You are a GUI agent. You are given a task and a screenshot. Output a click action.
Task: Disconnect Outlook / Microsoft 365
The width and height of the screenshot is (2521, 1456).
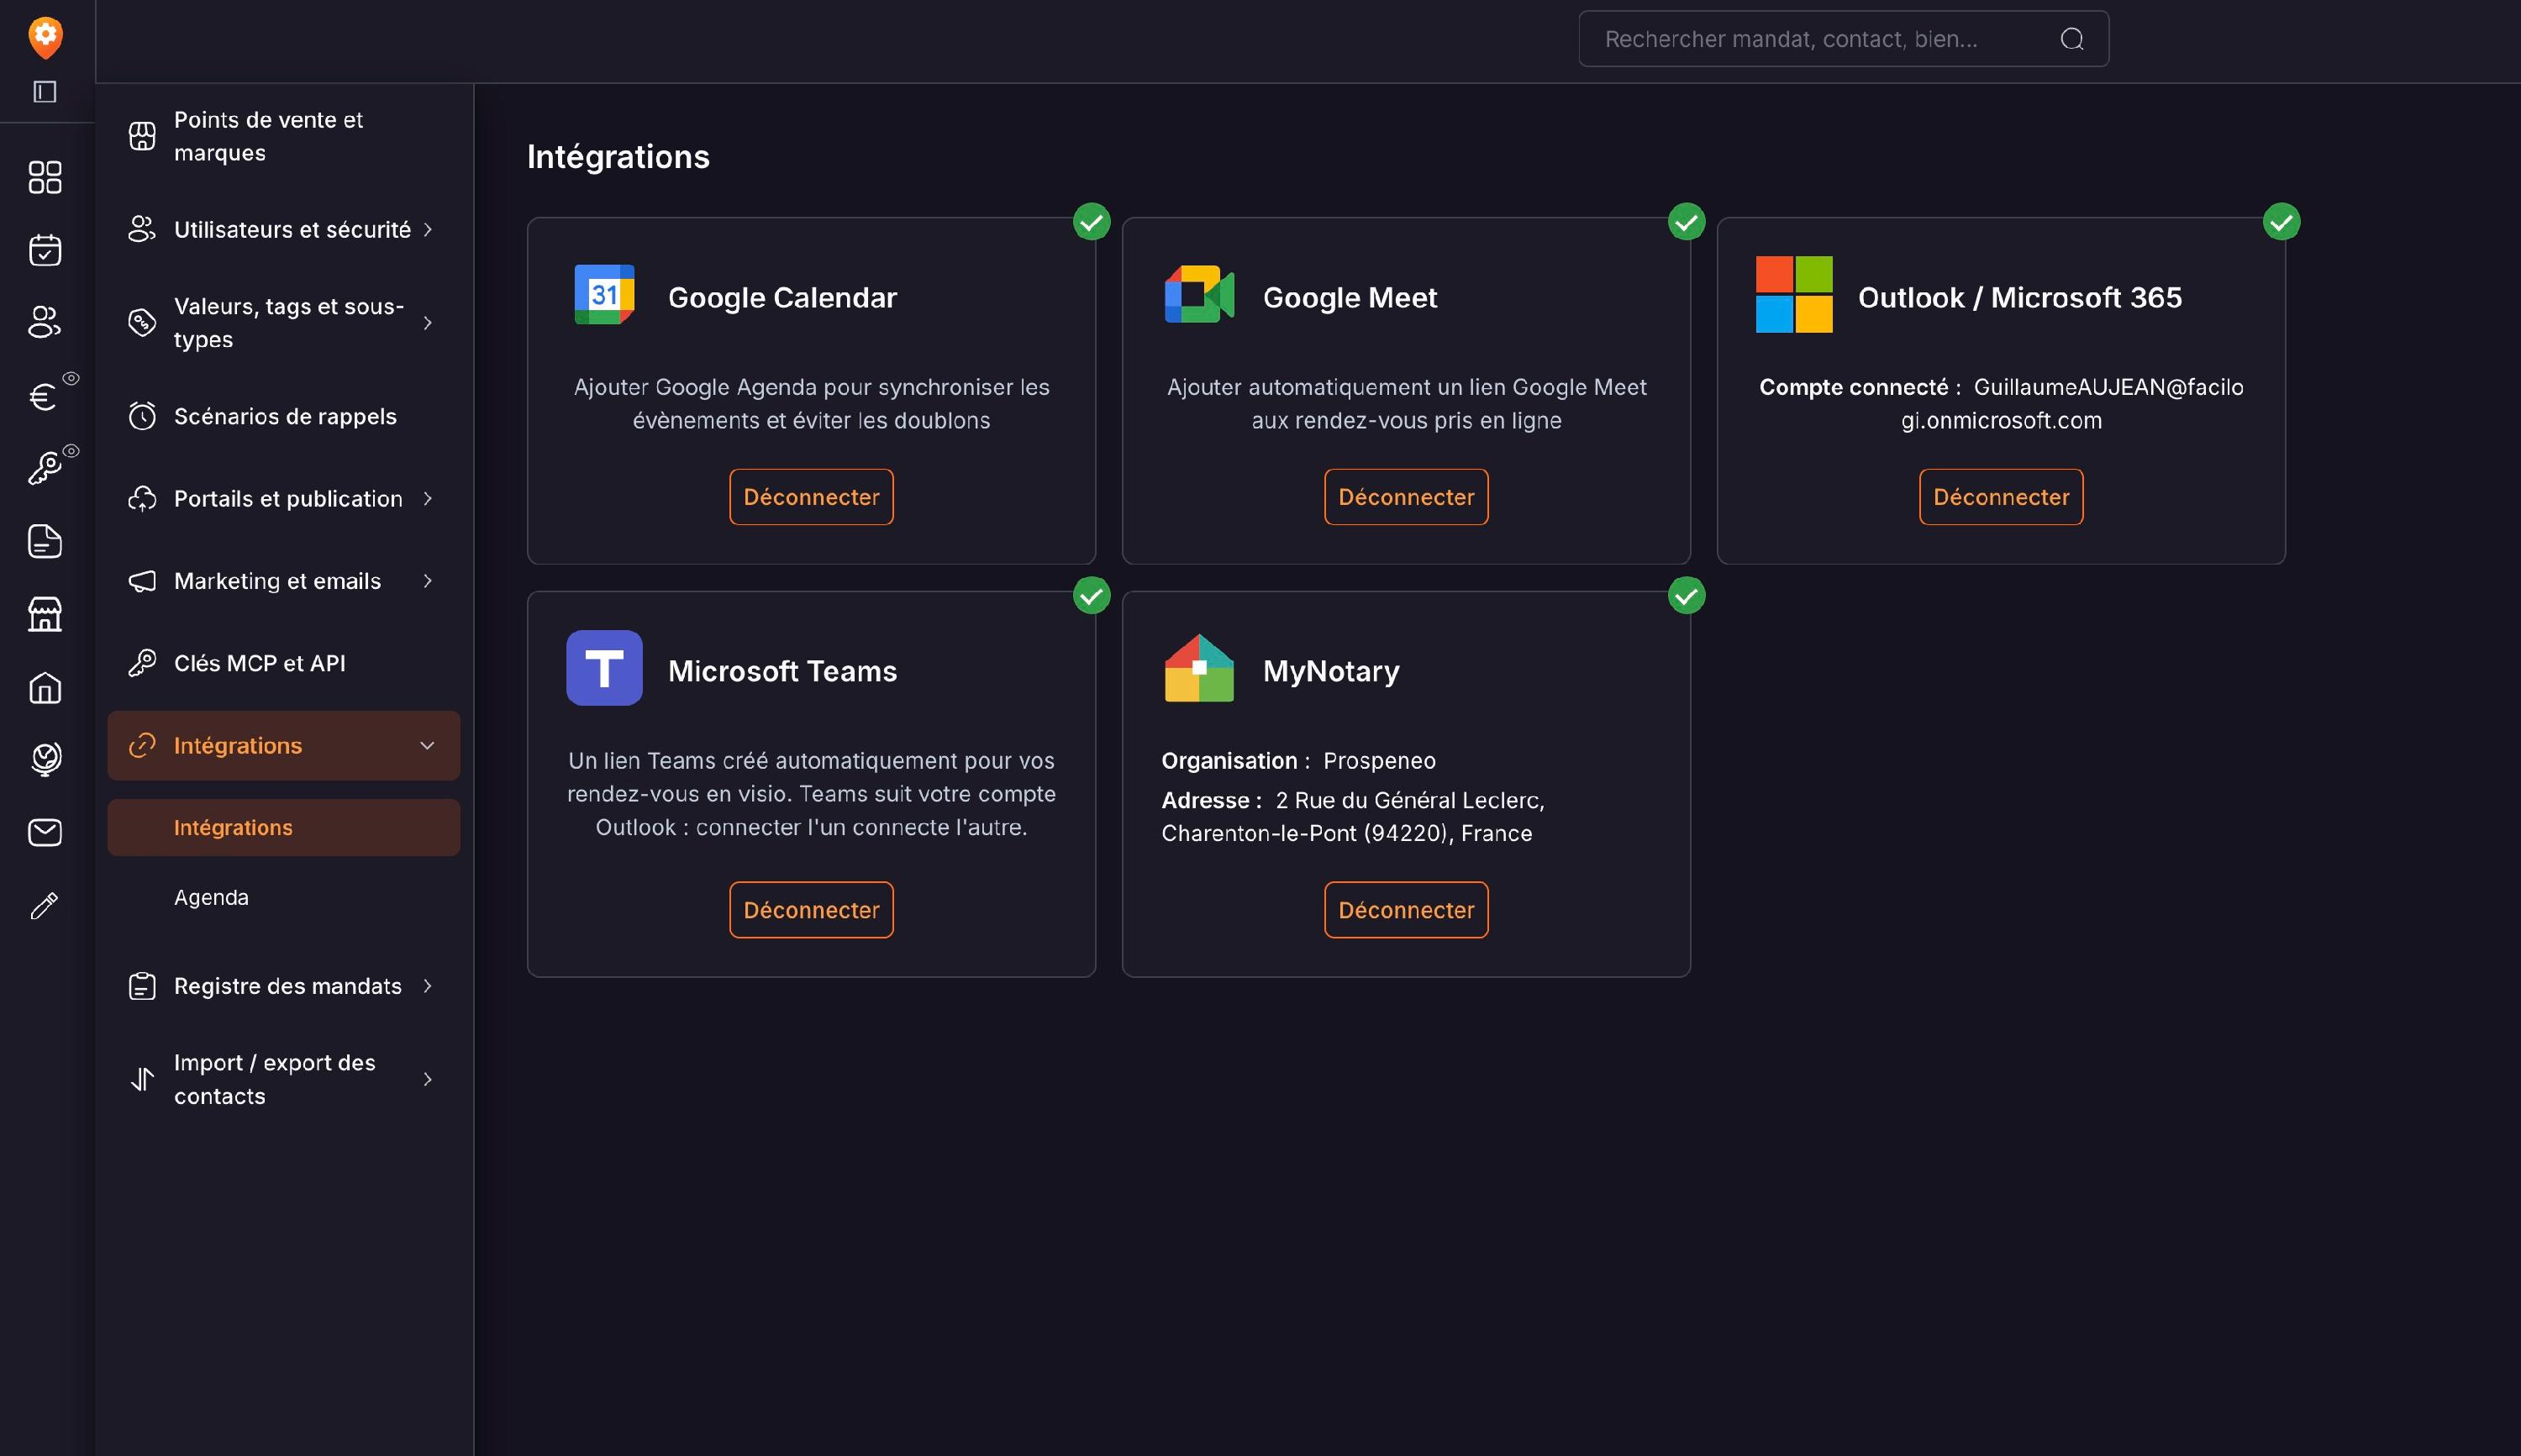(2001, 497)
